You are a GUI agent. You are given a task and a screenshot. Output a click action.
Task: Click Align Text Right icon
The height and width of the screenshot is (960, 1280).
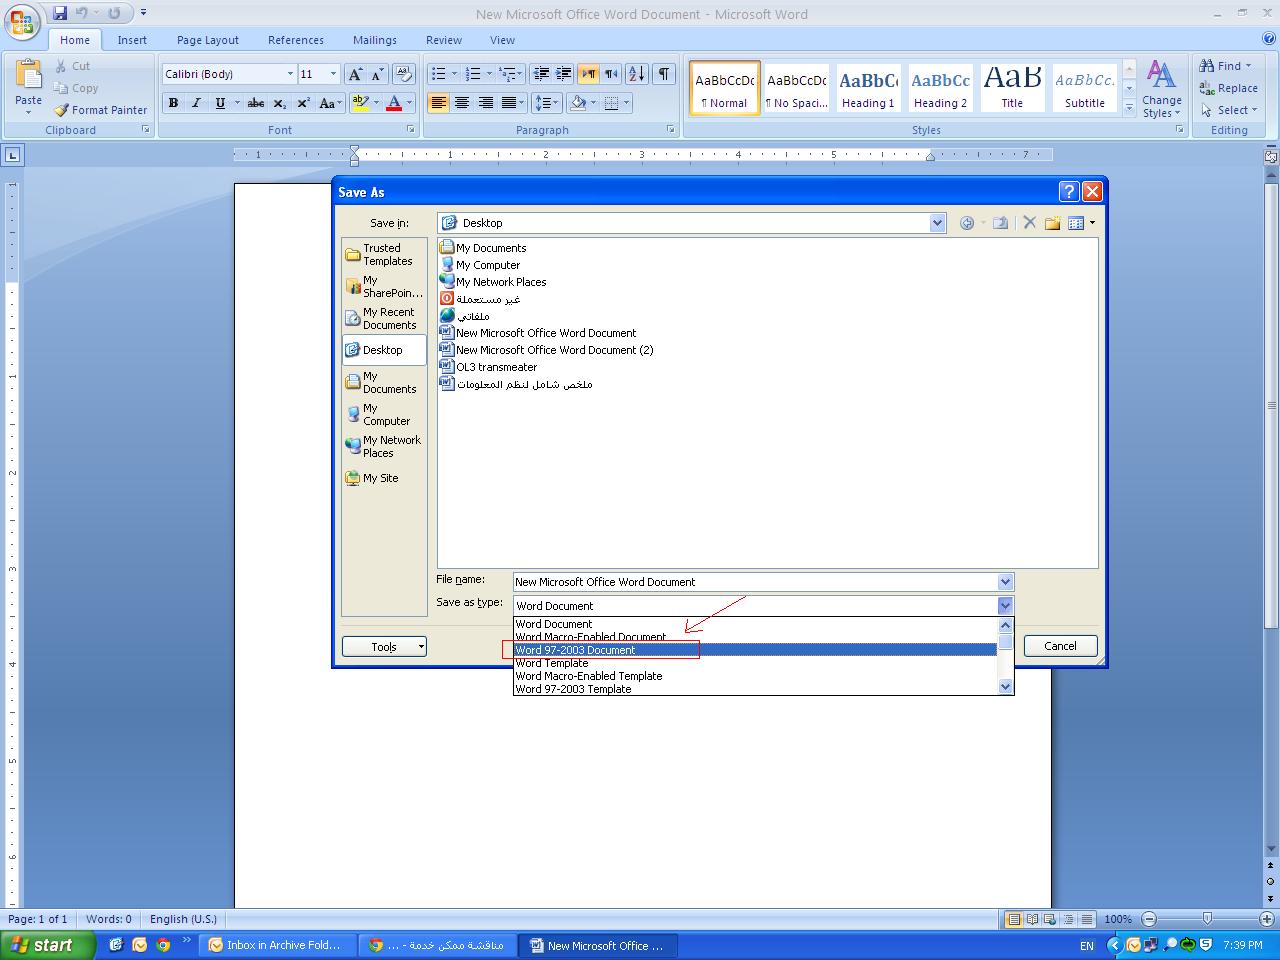click(x=485, y=103)
